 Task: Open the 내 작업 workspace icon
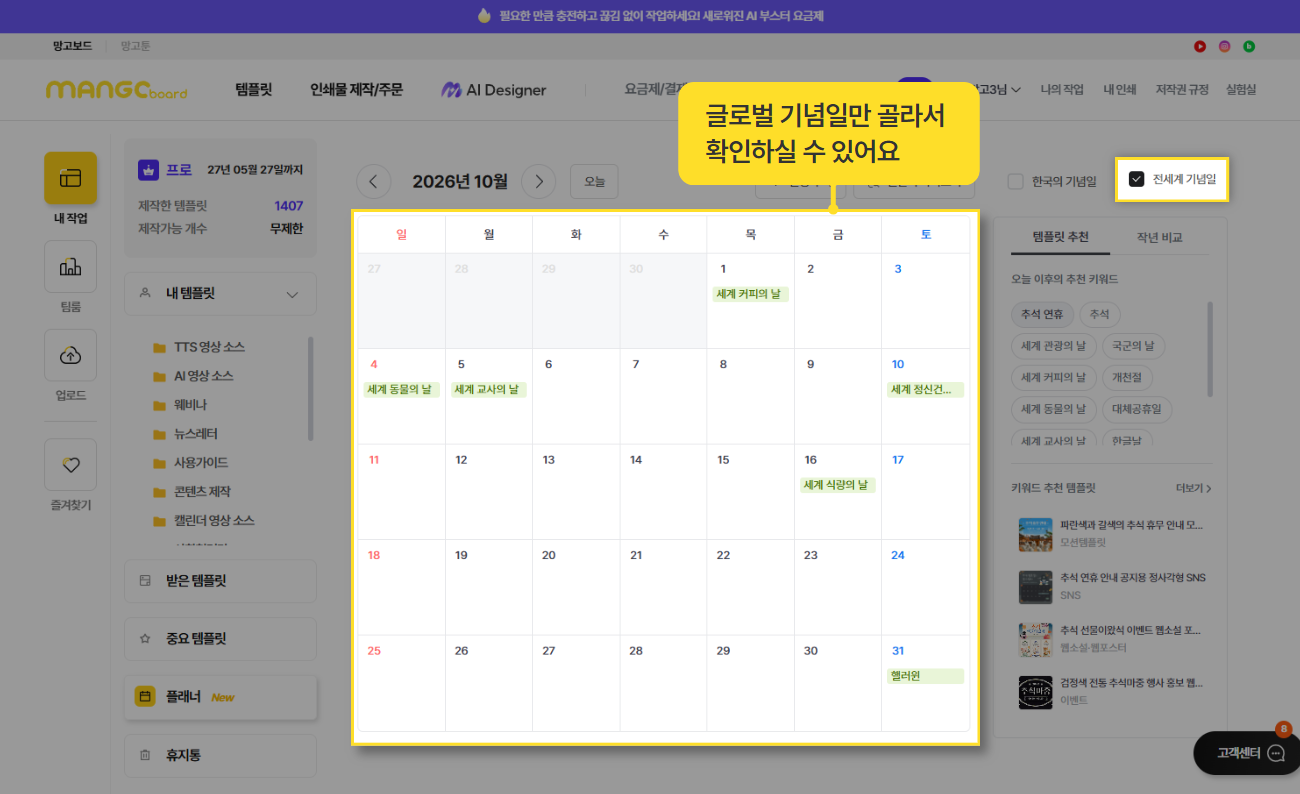pos(70,178)
